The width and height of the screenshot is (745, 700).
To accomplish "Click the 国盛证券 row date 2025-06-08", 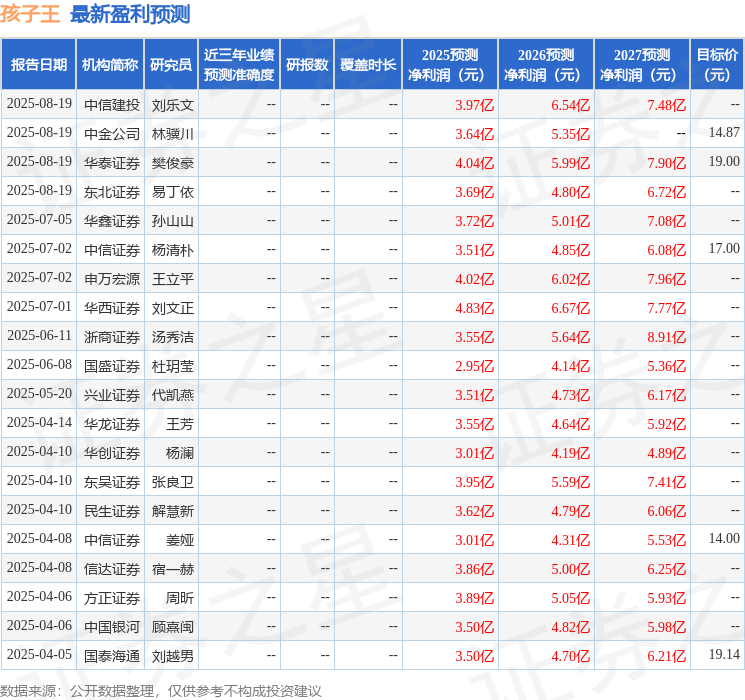I will coord(39,364).
